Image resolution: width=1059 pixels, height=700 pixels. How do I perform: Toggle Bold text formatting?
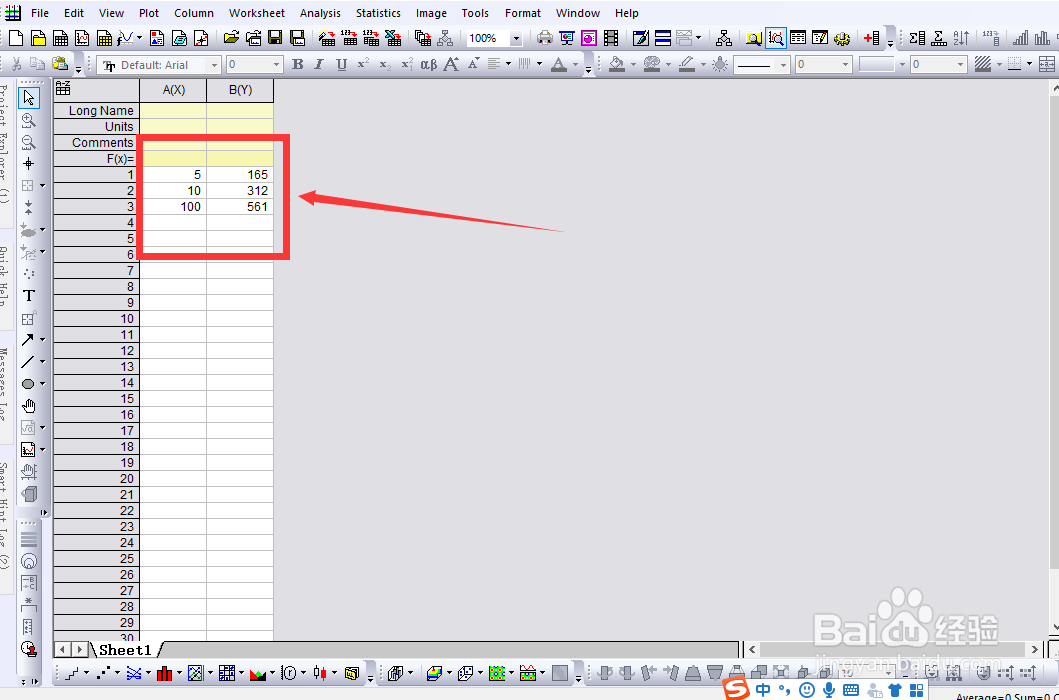(297, 64)
